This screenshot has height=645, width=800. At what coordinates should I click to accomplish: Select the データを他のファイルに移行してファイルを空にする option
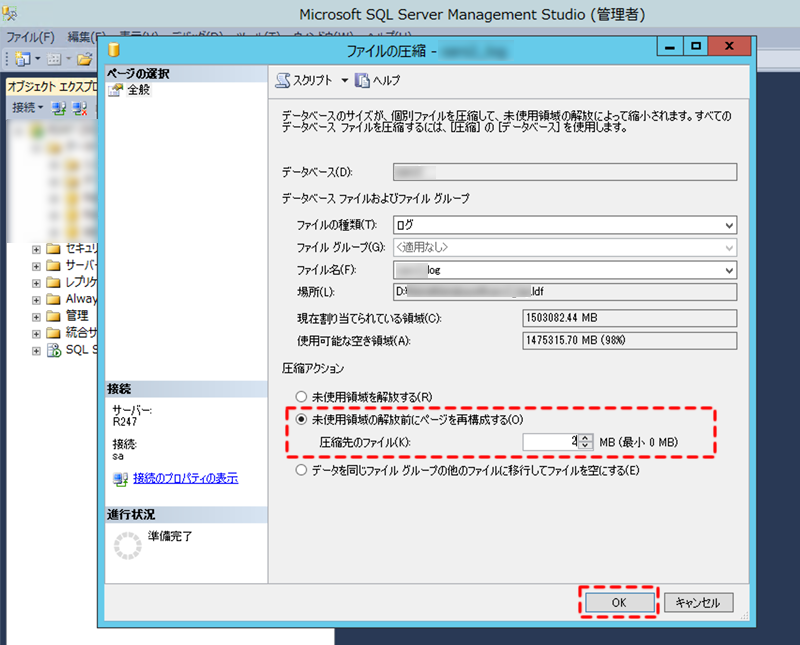[300, 470]
